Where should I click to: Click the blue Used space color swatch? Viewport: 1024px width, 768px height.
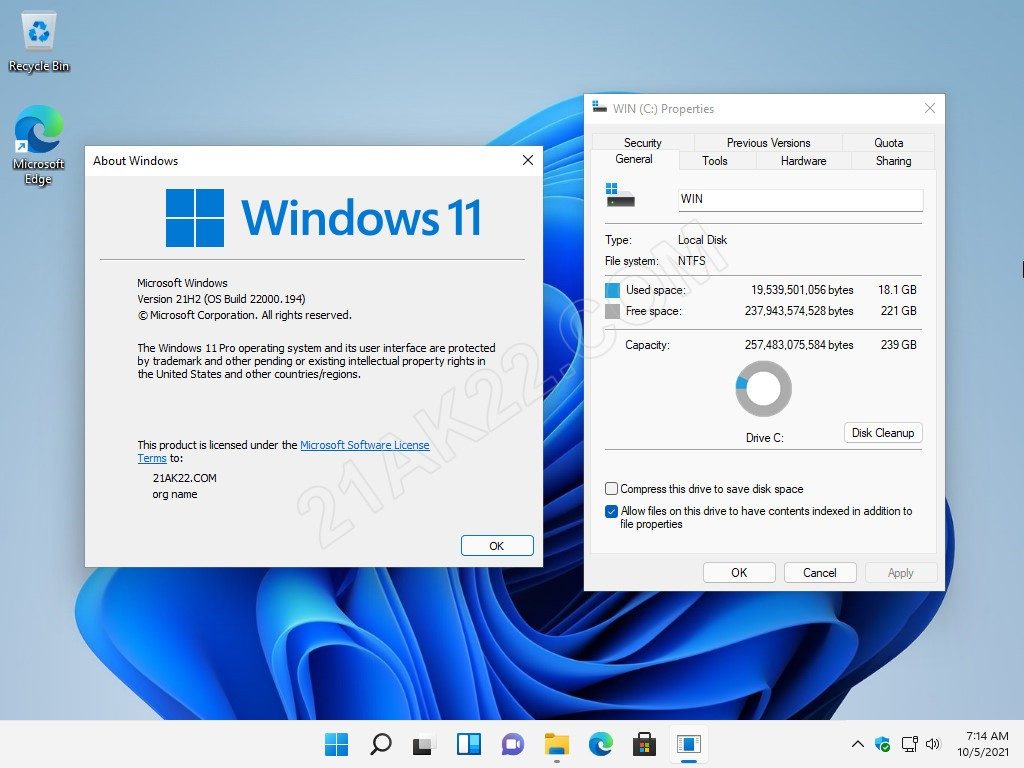pos(613,290)
